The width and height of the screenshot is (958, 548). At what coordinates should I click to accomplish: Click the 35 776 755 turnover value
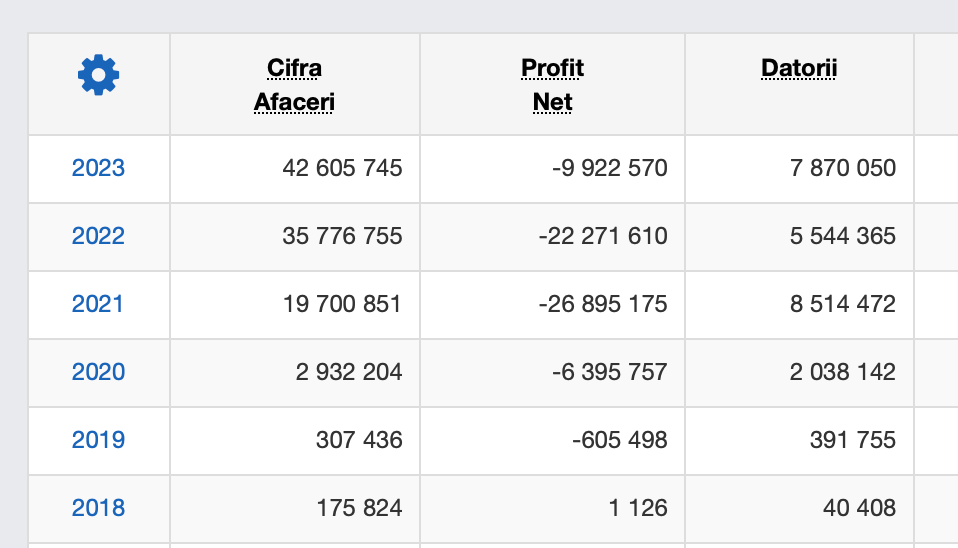(342, 236)
